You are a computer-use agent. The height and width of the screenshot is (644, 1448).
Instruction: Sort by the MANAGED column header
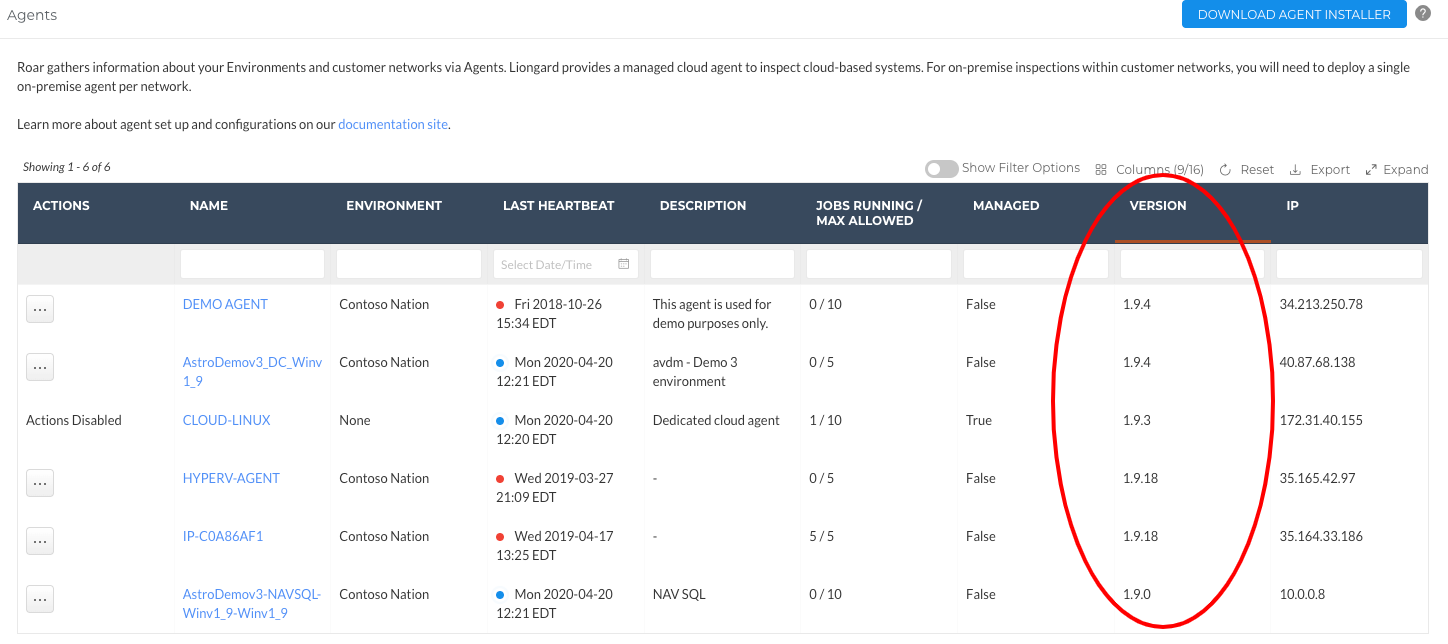click(x=1006, y=205)
